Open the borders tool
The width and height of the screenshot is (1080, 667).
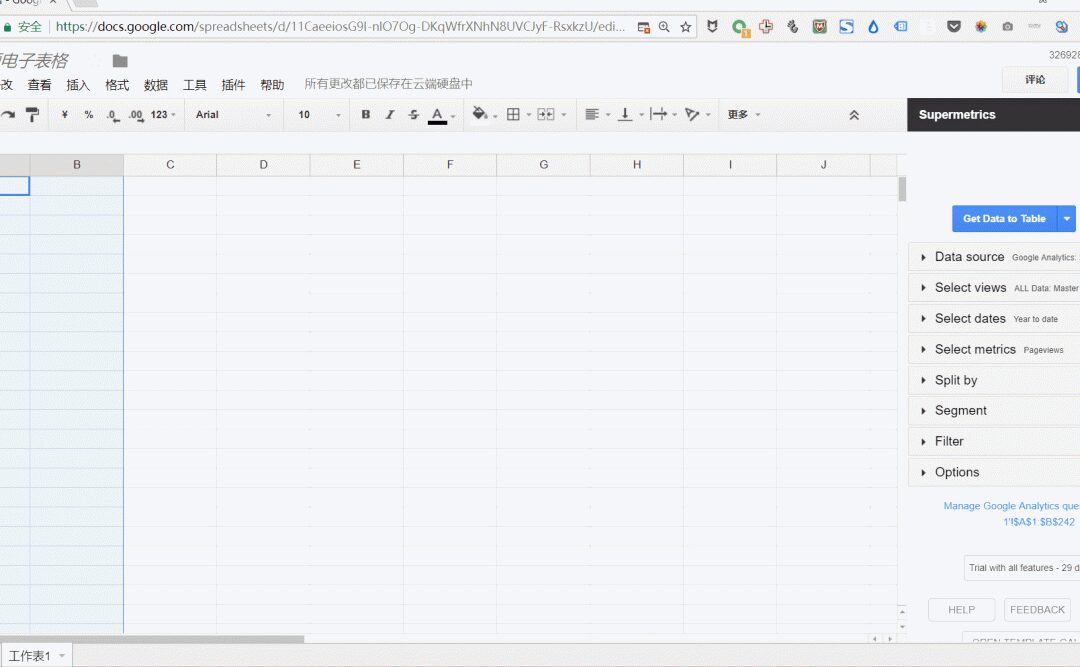pyautogui.click(x=513, y=114)
